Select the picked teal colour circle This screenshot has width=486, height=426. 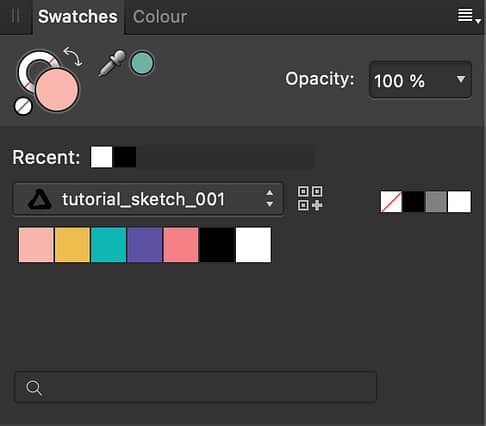(142, 63)
